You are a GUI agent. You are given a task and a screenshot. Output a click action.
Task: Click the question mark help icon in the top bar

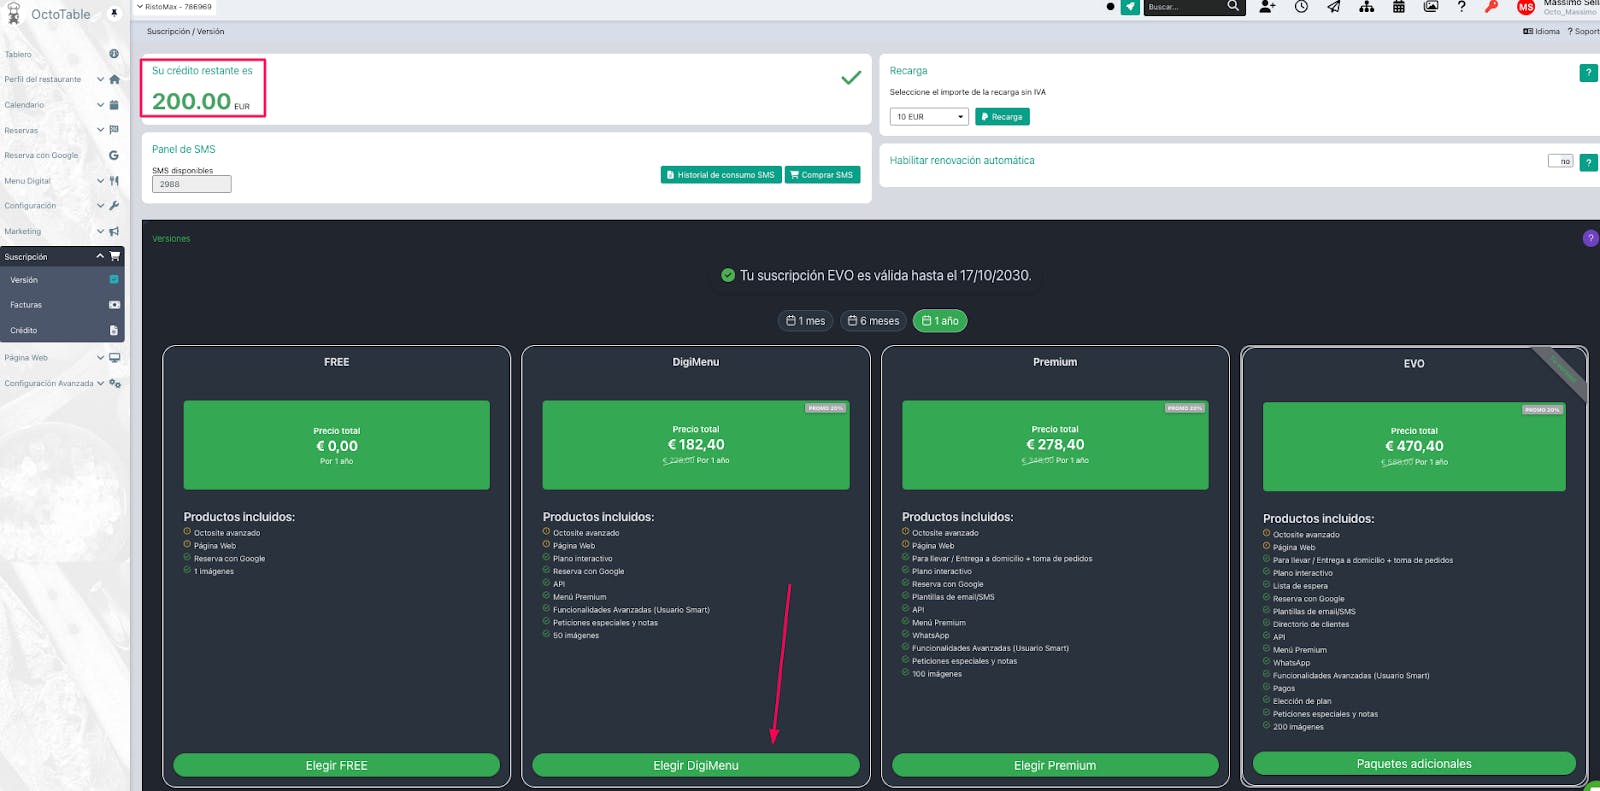(x=1462, y=6)
